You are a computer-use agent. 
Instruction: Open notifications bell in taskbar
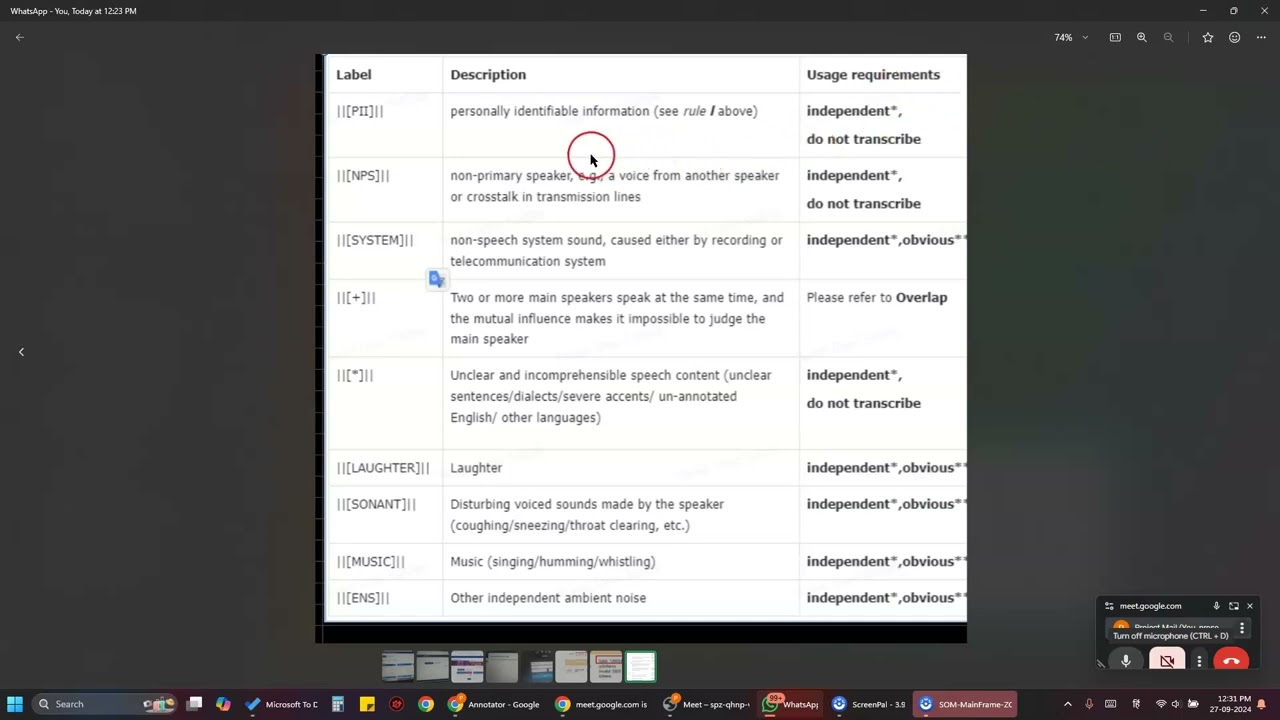tap(1262, 704)
